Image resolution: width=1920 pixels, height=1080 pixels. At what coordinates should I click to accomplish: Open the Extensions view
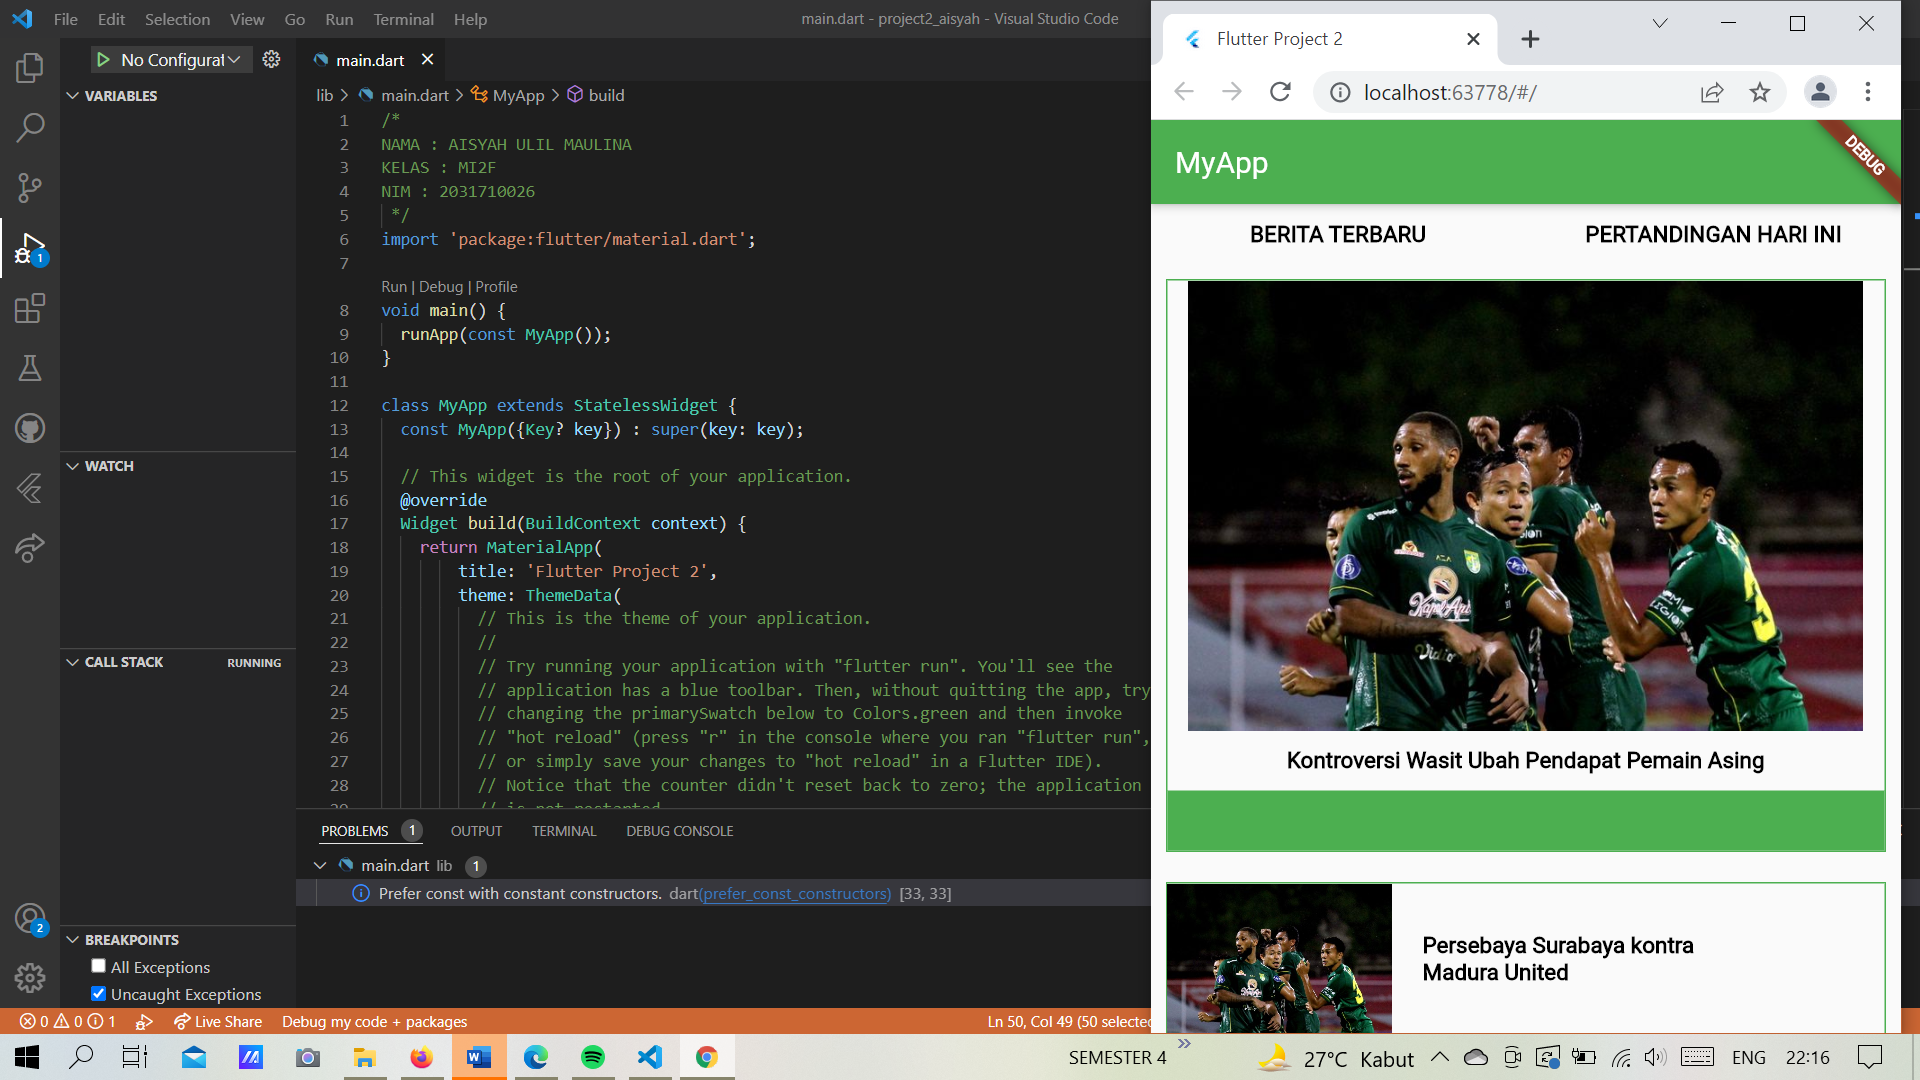30,308
